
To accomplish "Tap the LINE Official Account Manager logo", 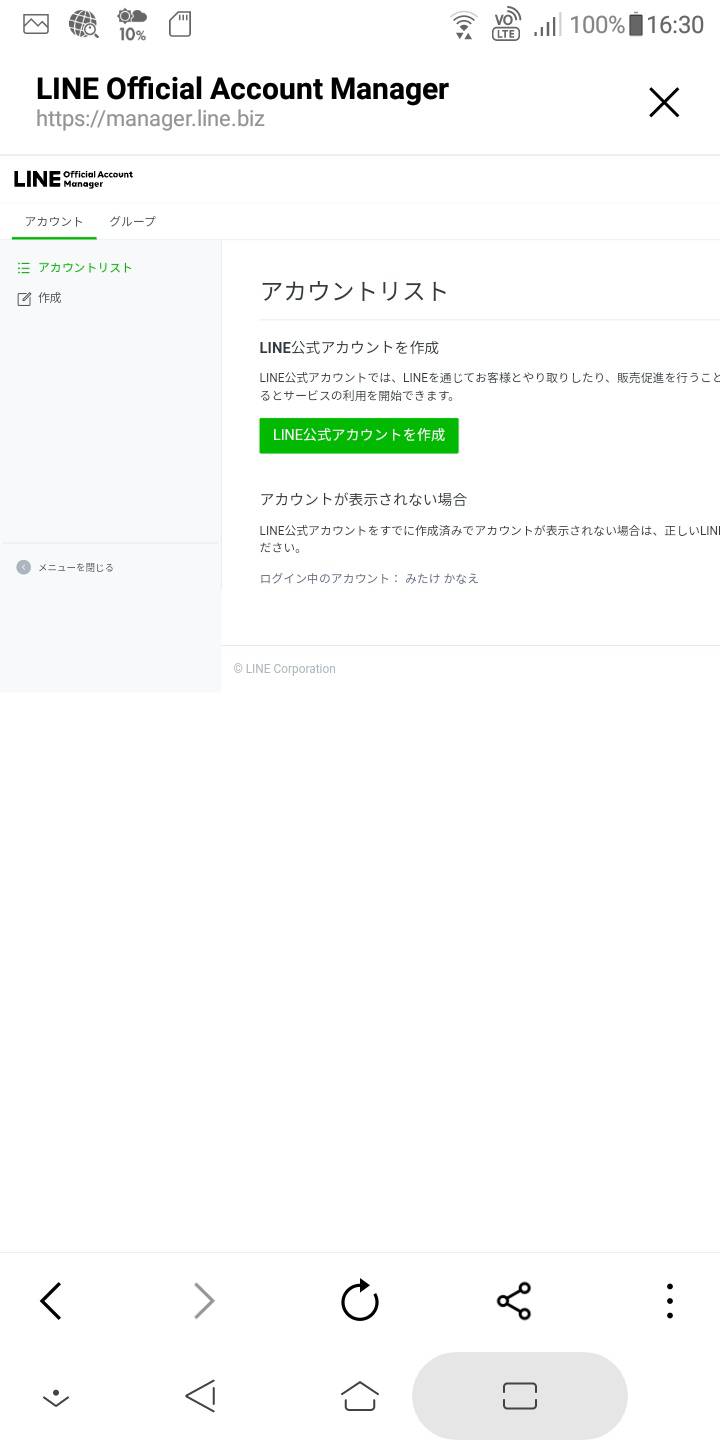I will 73,179.
